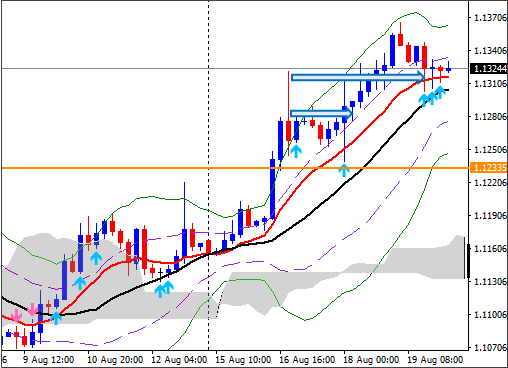Click the 19 Aug 08:00 time label
This screenshot has height=368, width=508.
pos(435,360)
